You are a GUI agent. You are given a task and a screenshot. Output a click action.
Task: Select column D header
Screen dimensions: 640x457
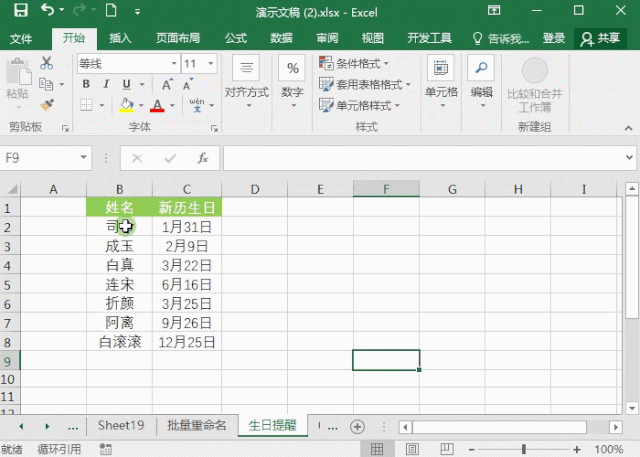pos(255,189)
